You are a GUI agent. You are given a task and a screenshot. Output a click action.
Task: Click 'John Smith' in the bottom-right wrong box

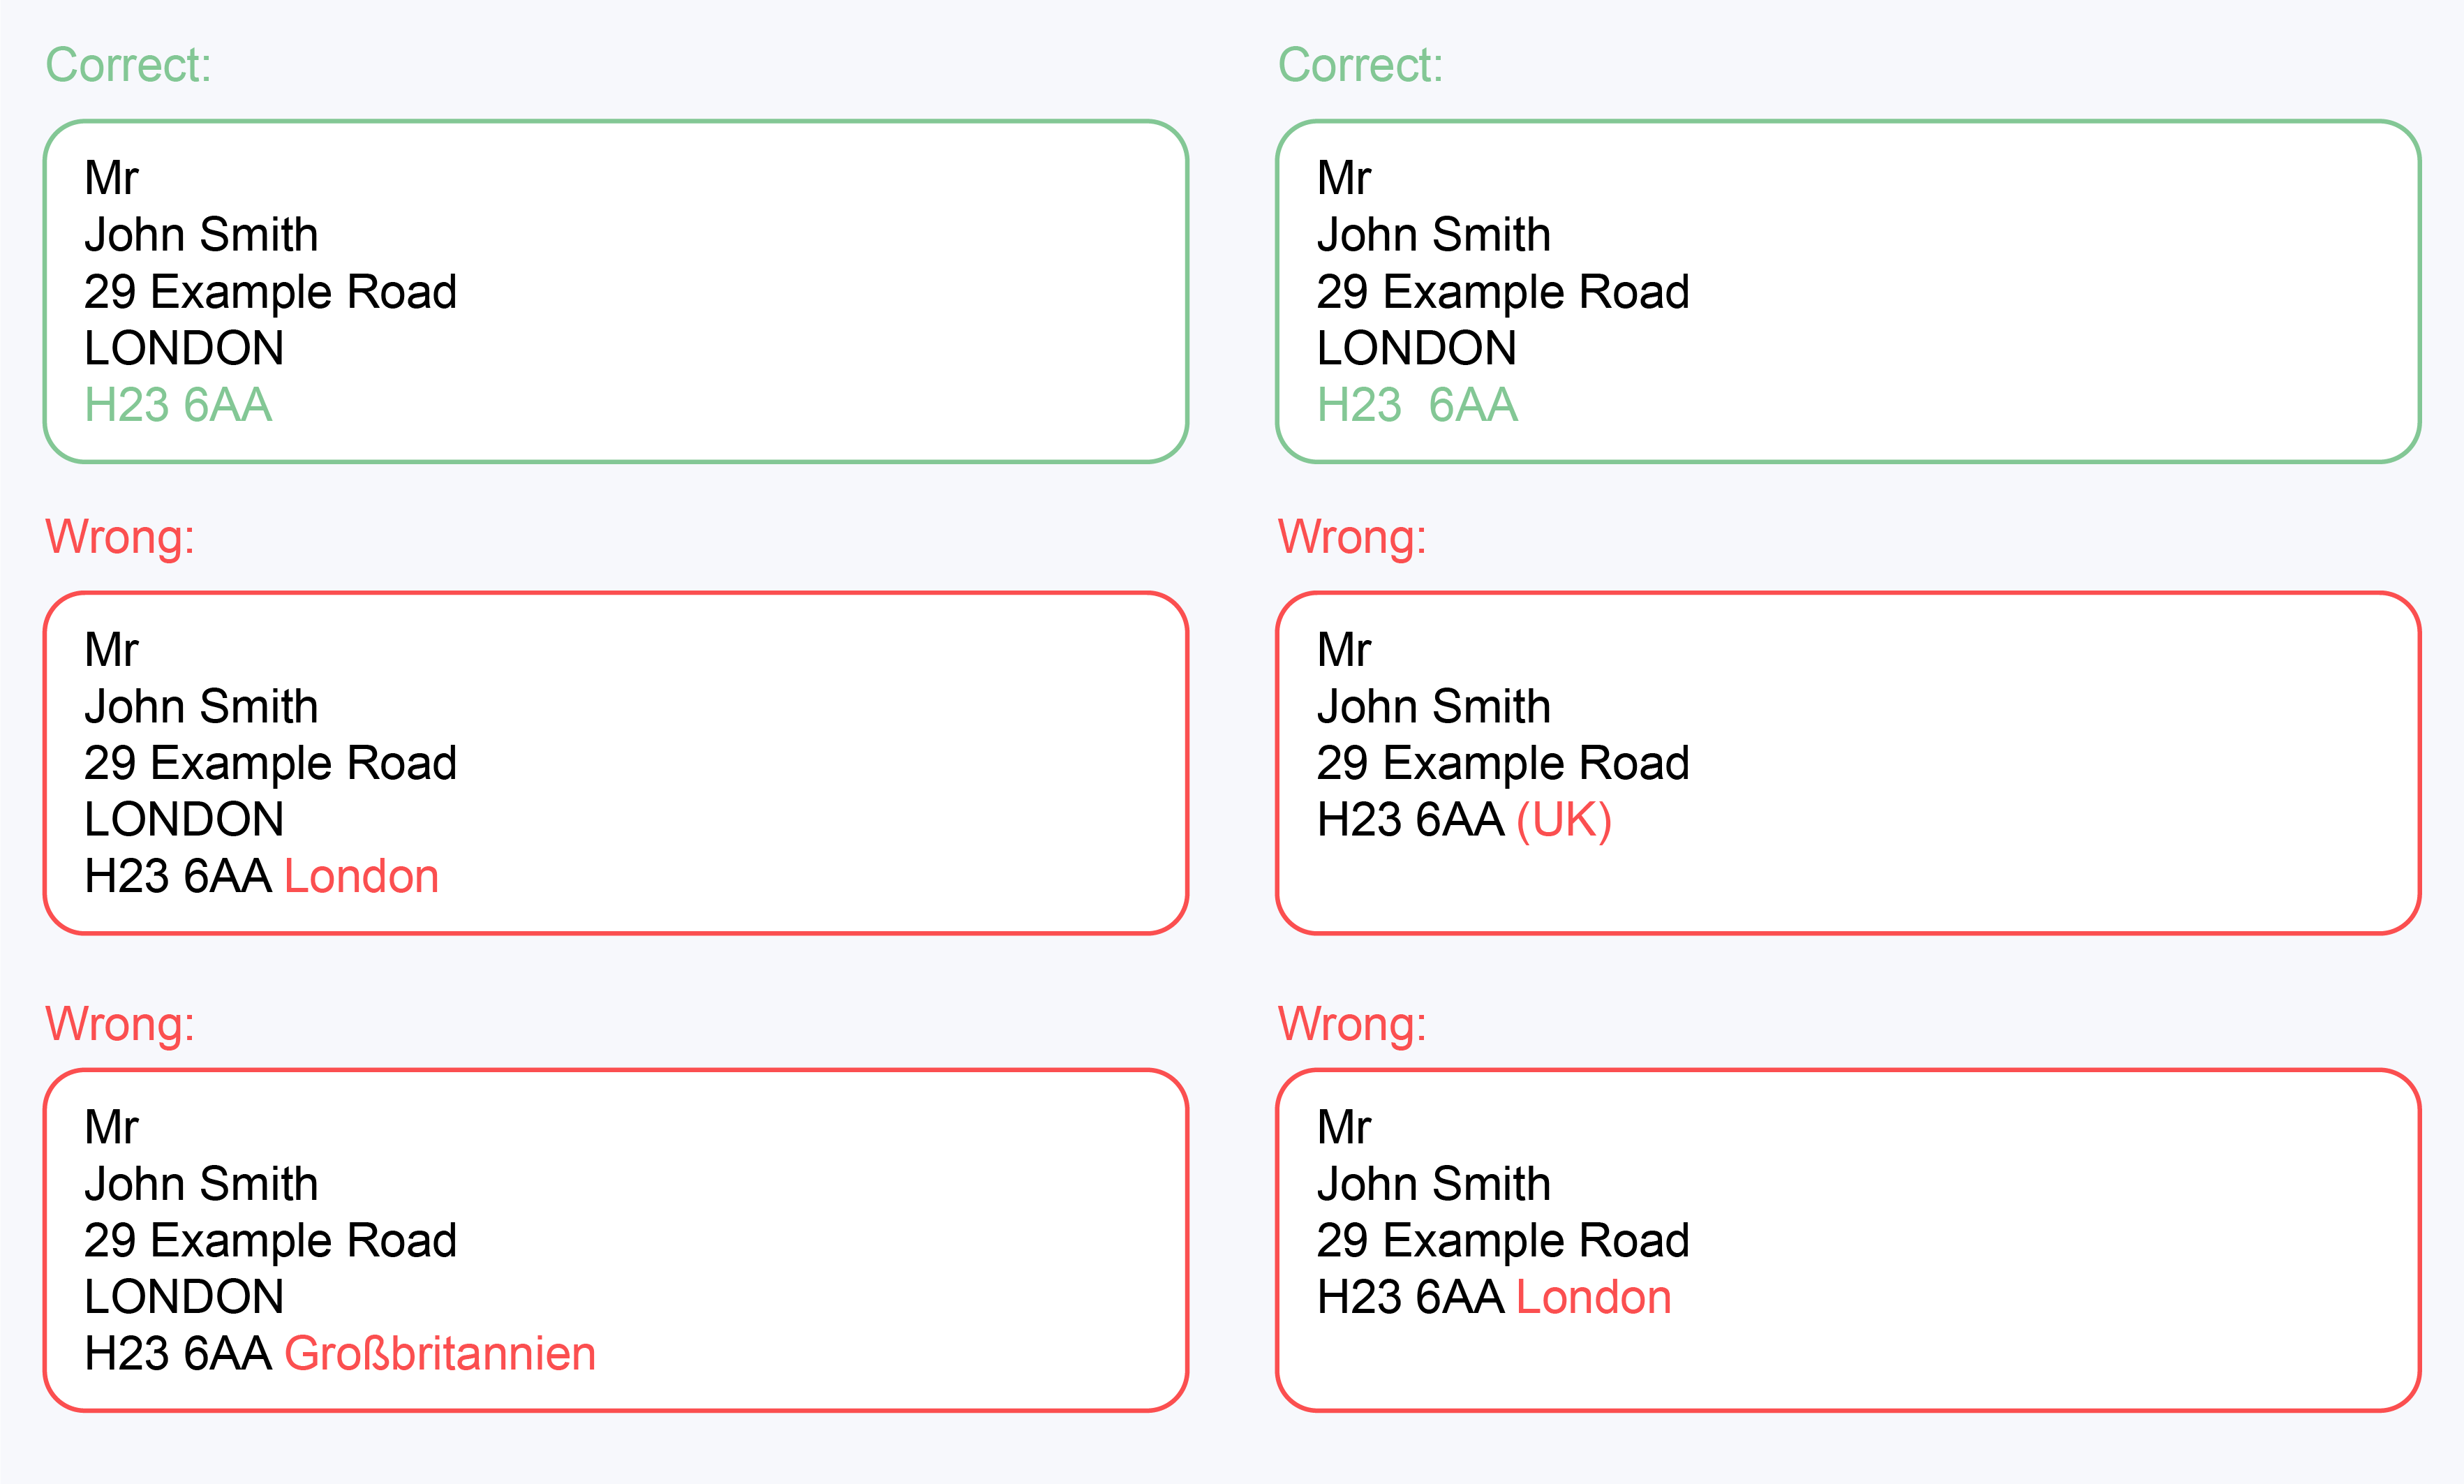coord(1434,1184)
